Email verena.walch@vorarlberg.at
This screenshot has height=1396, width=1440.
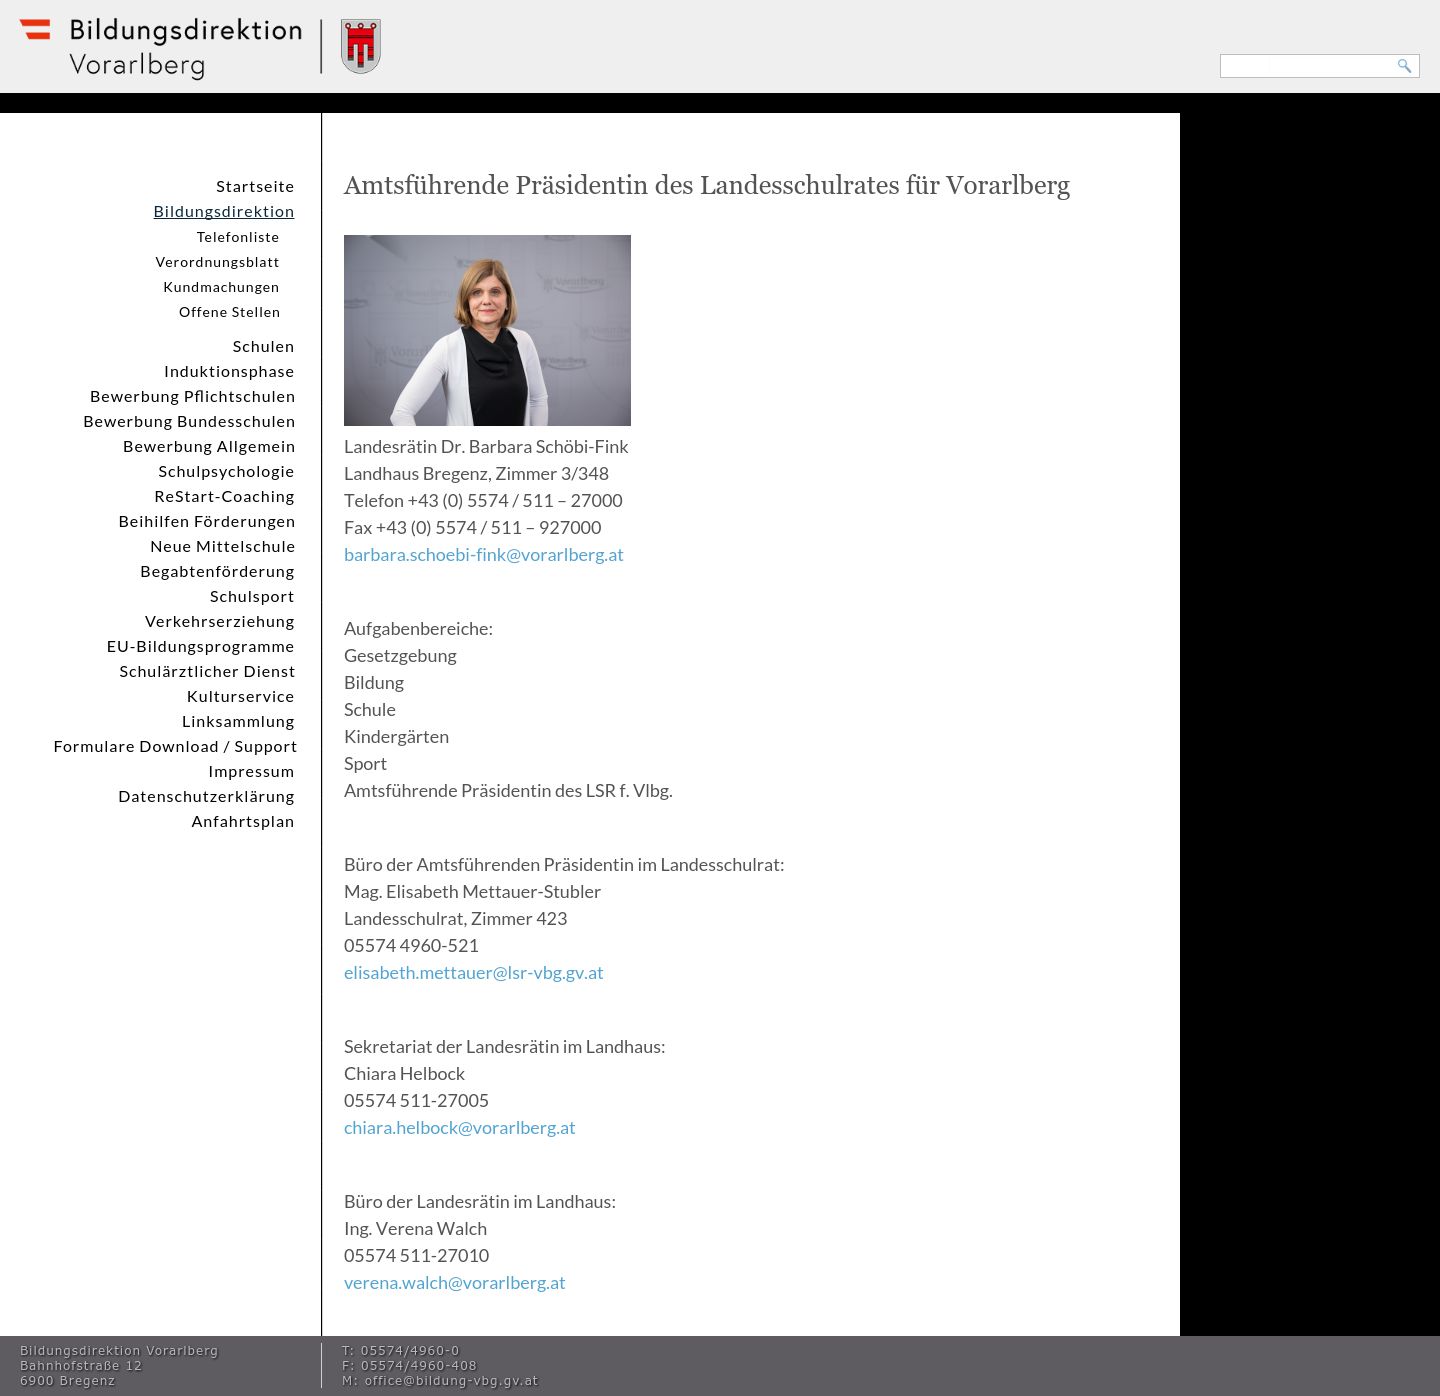click(x=455, y=1282)
